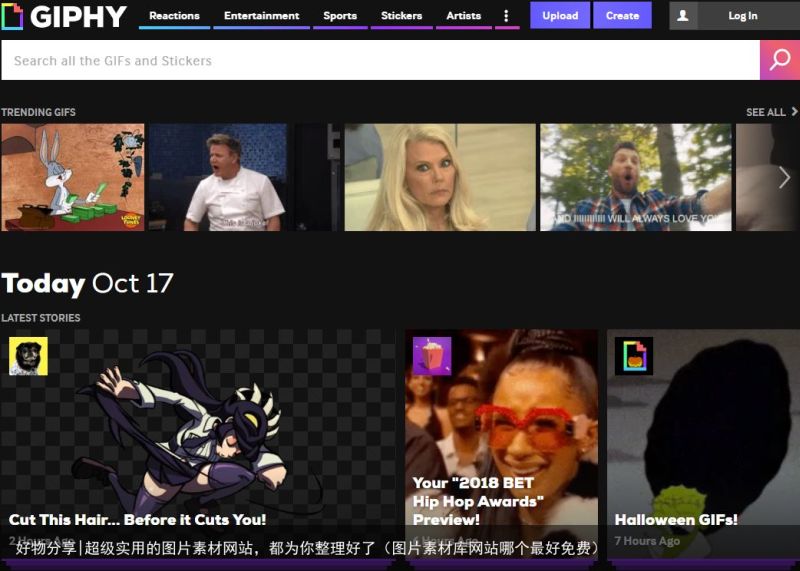Open the GIPHY pumpkin avatar icon
The height and width of the screenshot is (571, 800).
click(634, 356)
